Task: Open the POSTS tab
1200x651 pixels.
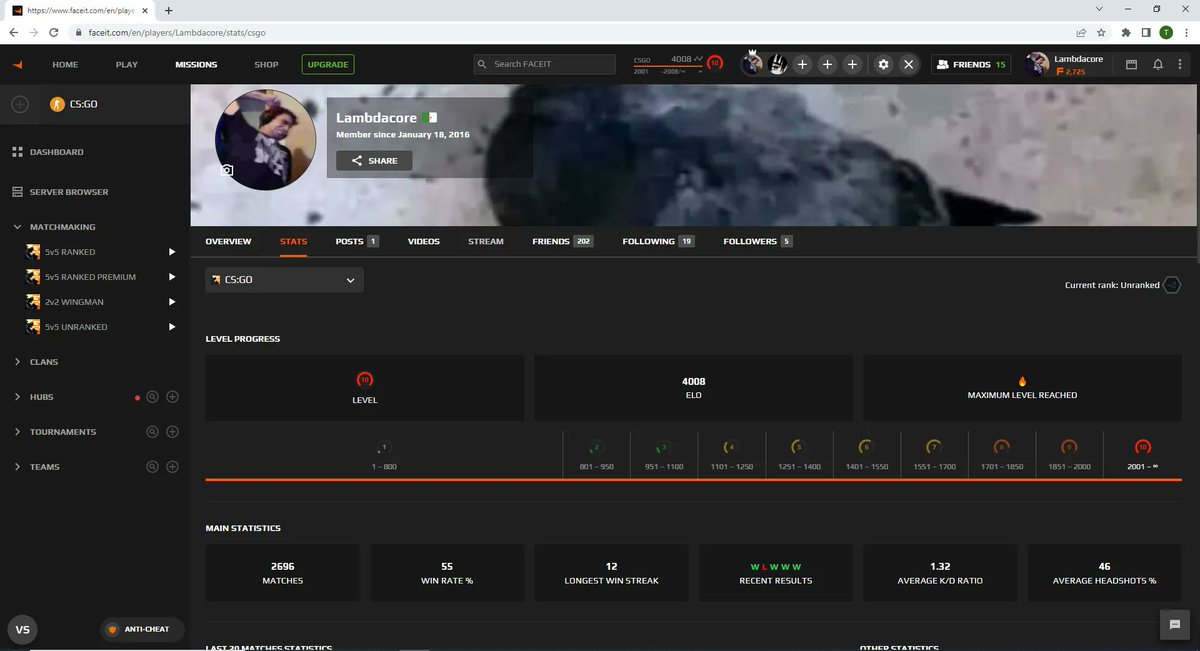Action: tap(357, 241)
